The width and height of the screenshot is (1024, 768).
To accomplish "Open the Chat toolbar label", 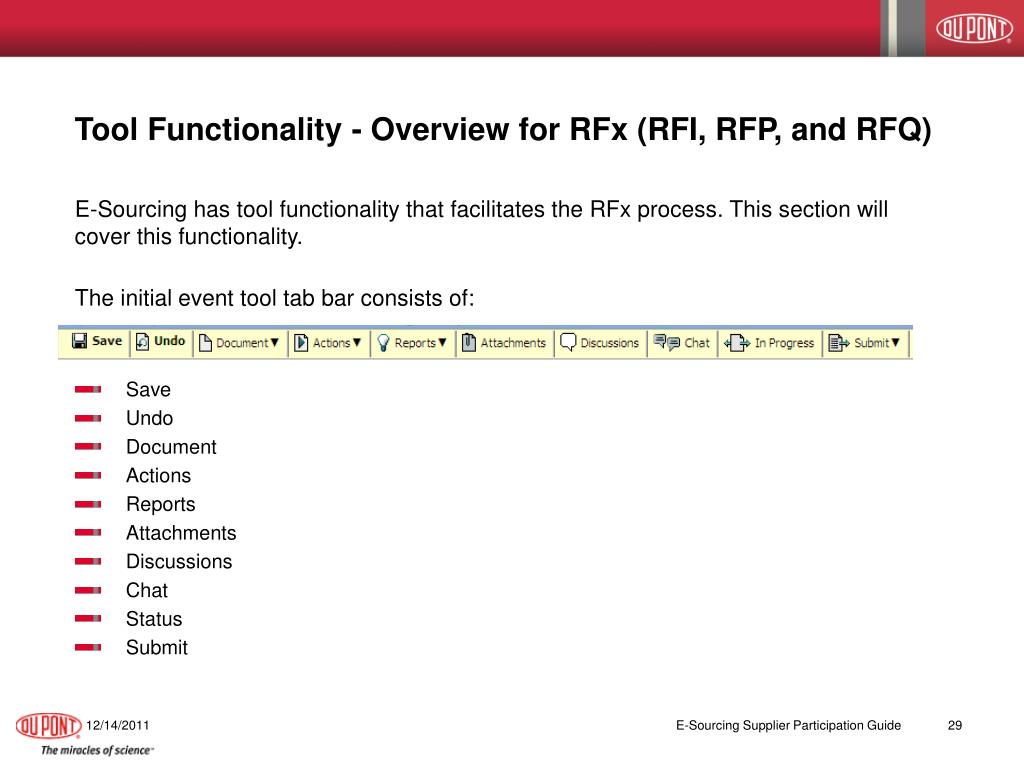I will tap(697, 343).
